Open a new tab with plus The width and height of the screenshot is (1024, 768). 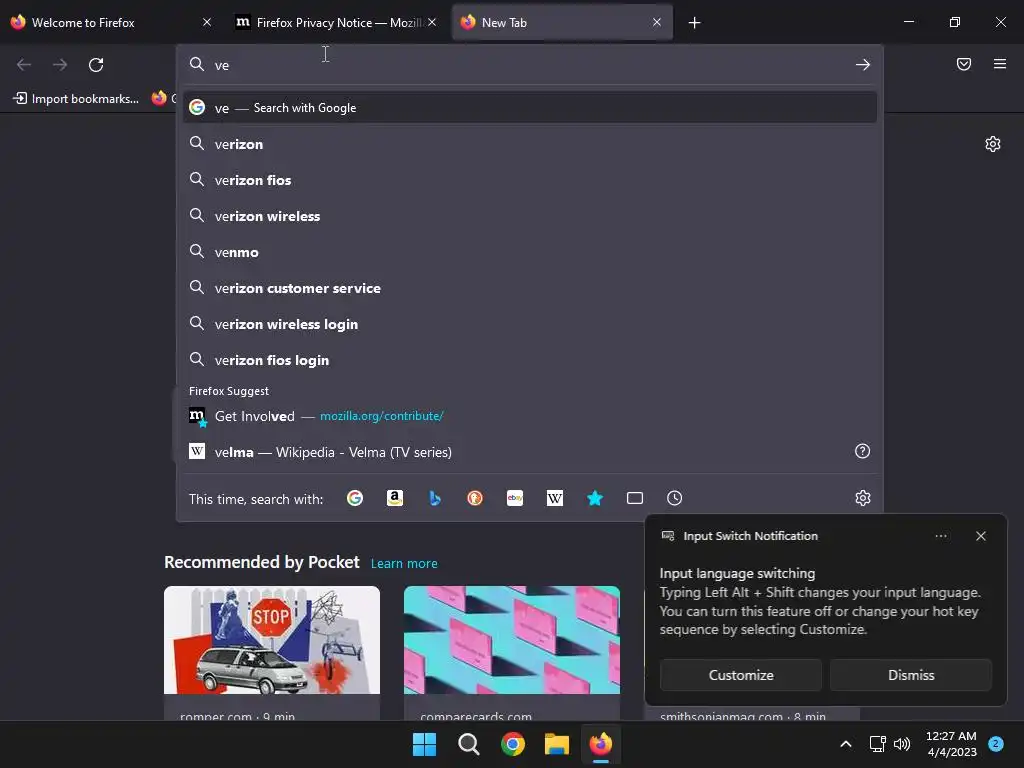[x=694, y=23]
